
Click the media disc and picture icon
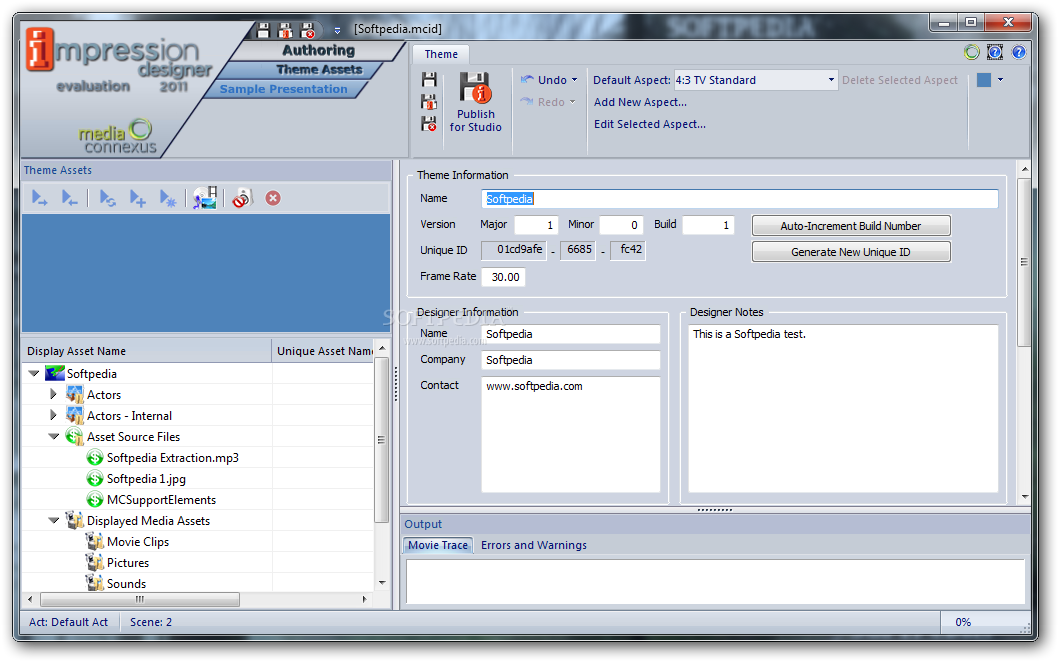[x=205, y=198]
